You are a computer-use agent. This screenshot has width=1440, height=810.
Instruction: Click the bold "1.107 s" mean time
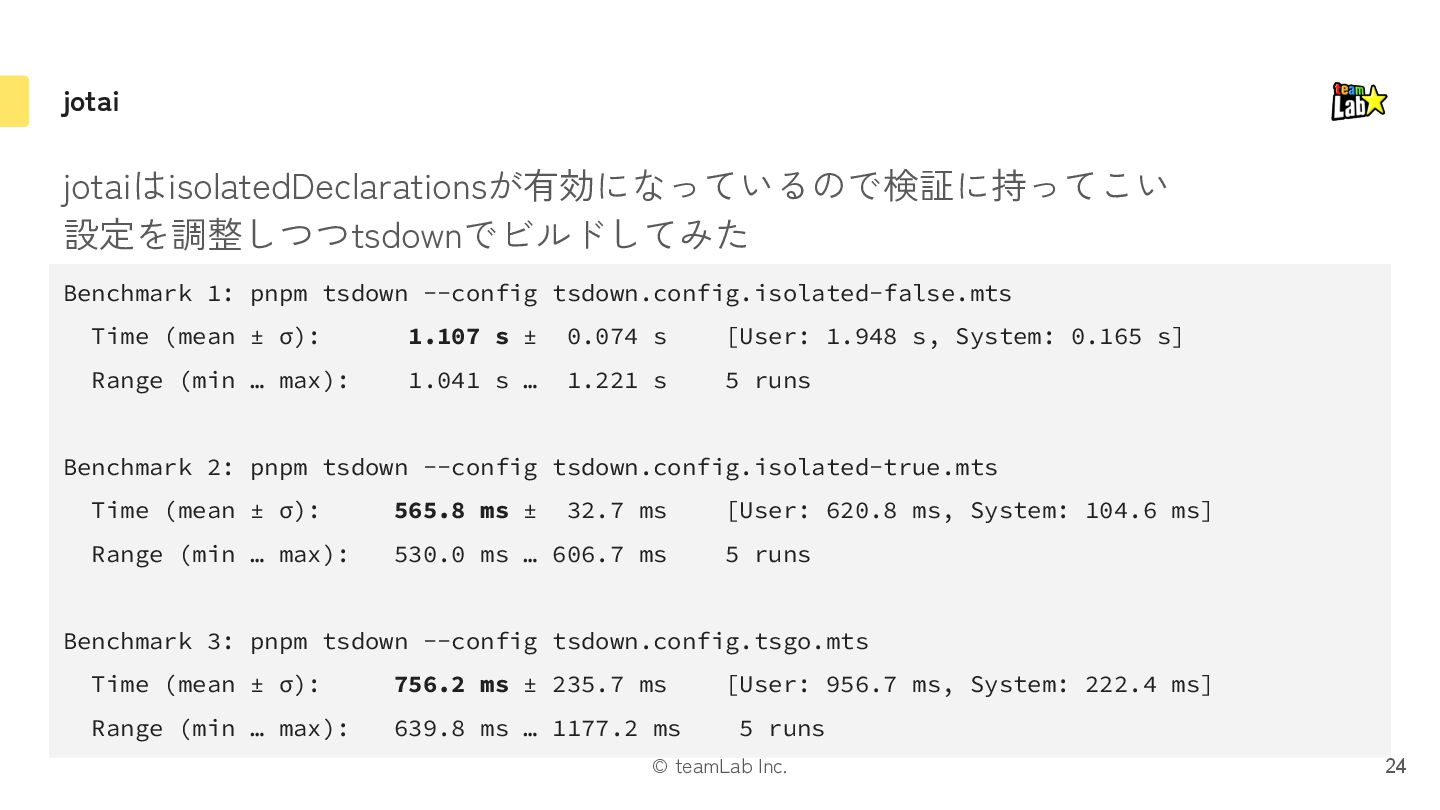click(x=458, y=337)
